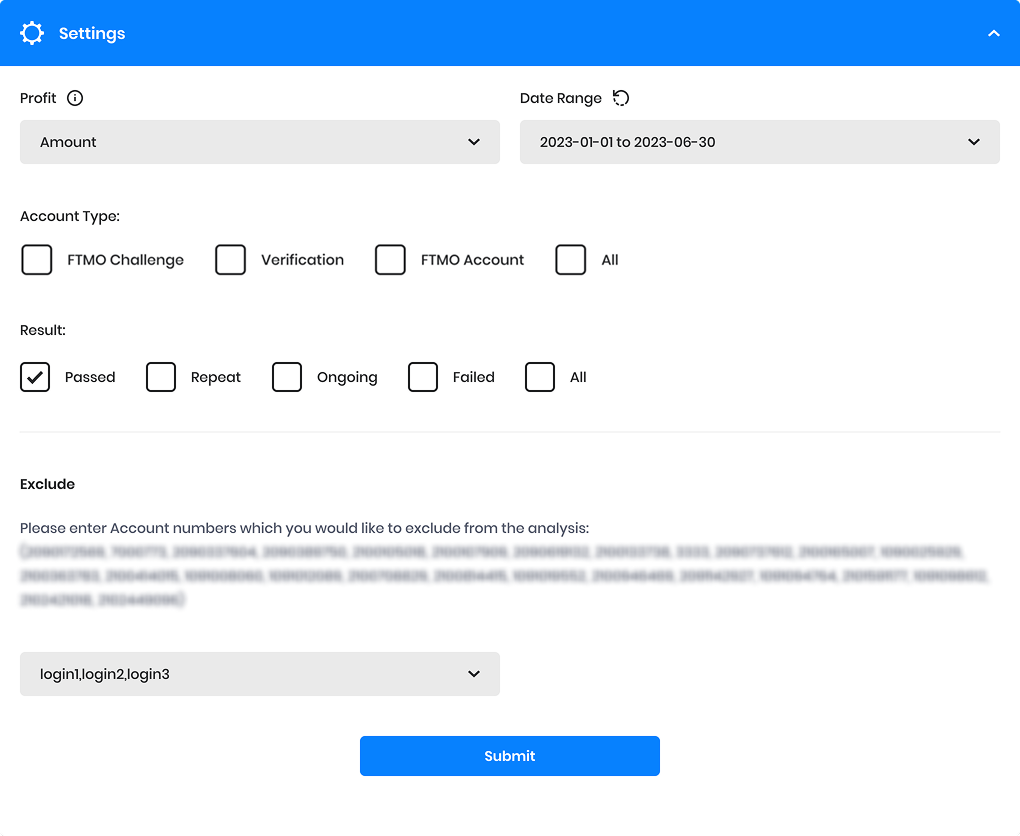The width and height of the screenshot is (1020, 836).
Task: Open the Profit Amount dropdown
Action: pos(260,142)
